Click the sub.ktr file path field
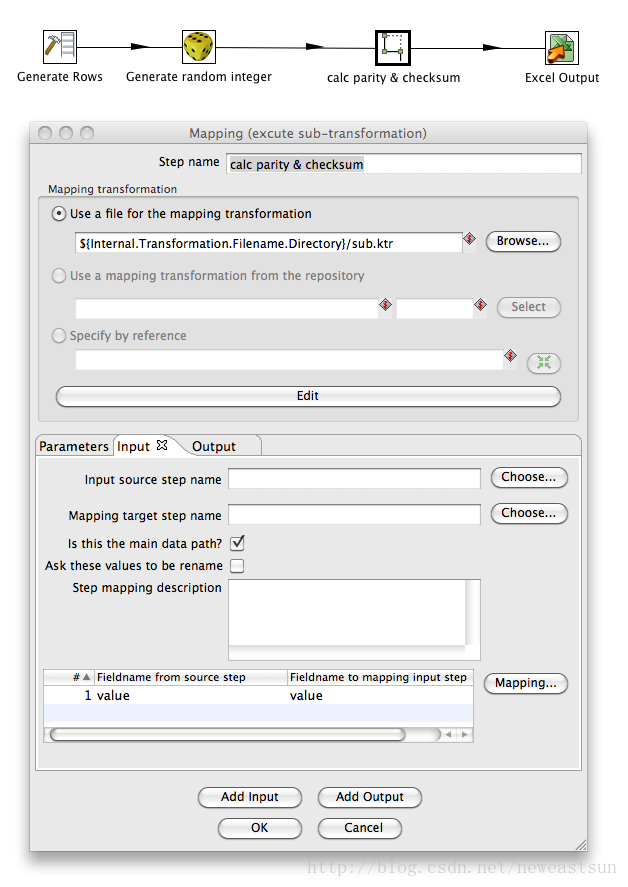This screenshot has width=628, height=887. pyautogui.click(x=268, y=243)
